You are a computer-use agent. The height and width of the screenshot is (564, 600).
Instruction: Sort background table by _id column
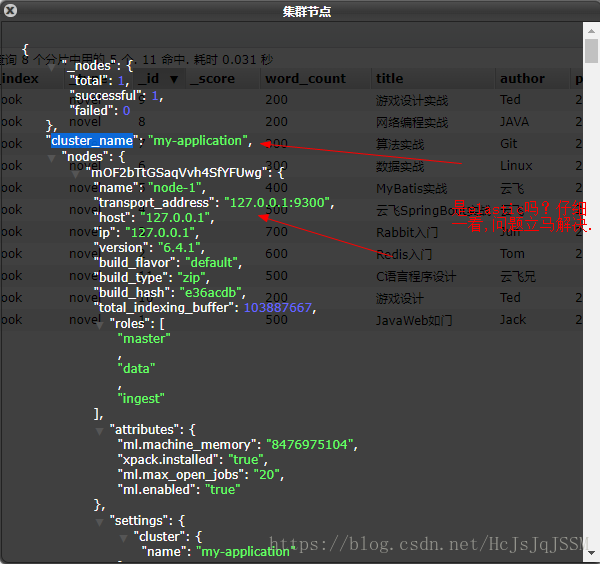coord(160,79)
